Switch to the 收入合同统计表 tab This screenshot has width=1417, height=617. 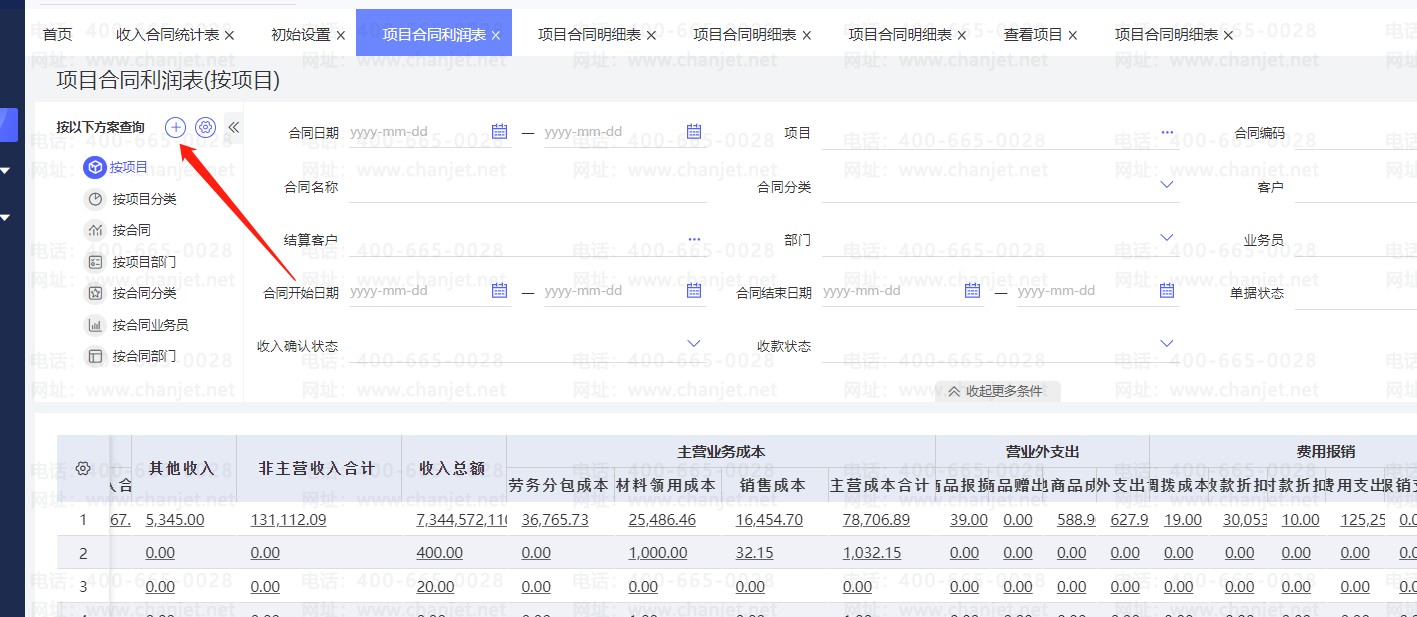167,35
